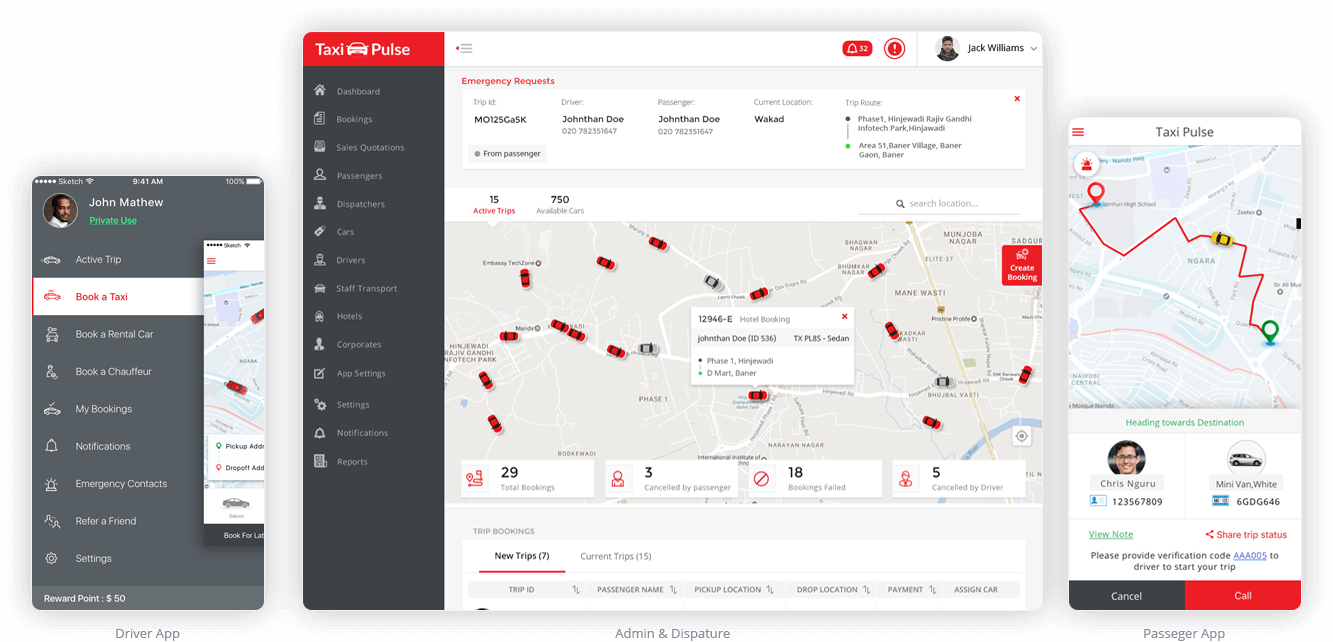
Task: Close the Emergency Requests card
Action: pyautogui.click(x=1017, y=99)
